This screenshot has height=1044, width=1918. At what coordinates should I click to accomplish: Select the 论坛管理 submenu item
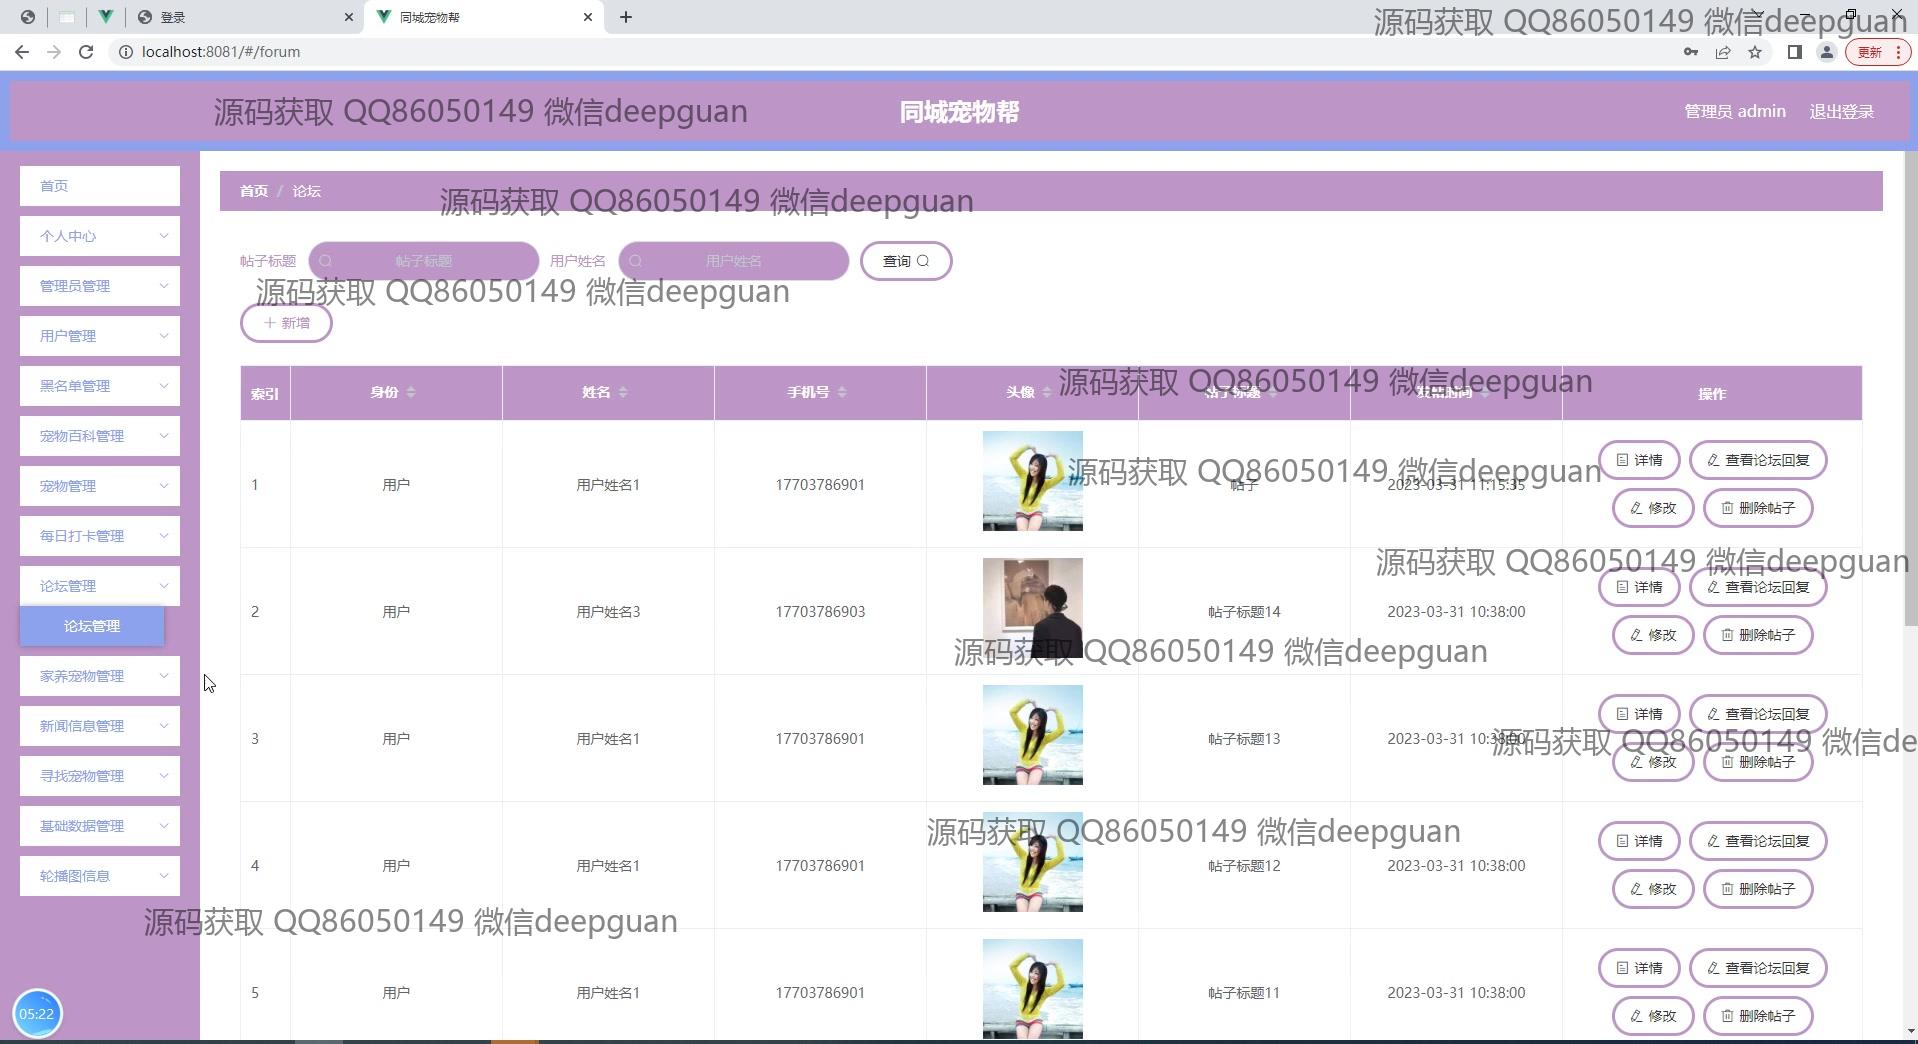point(92,626)
